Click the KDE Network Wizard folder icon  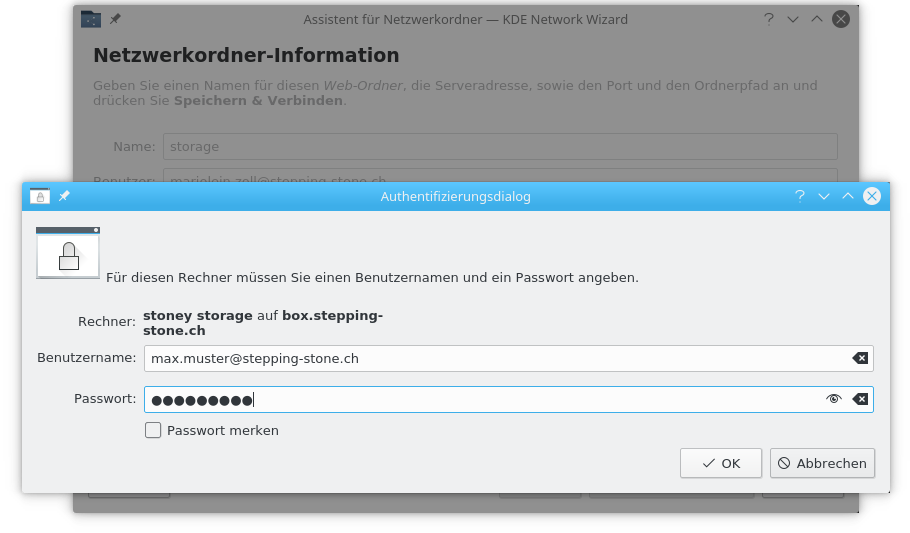[91, 19]
